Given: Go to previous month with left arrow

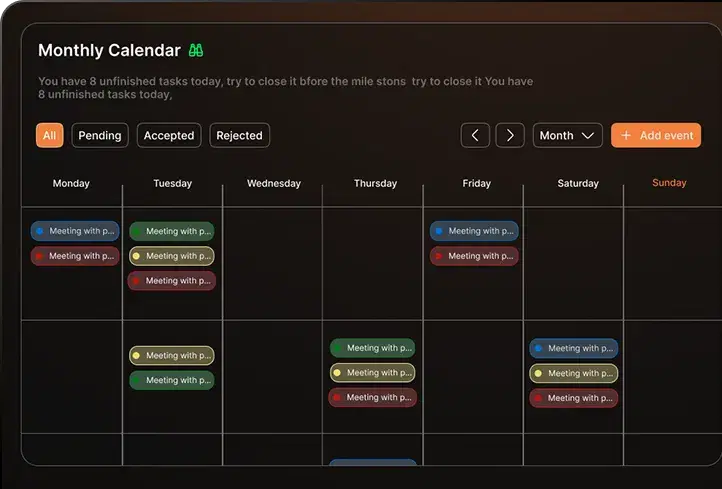Looking at the screenshot, I should pos(475,135).
